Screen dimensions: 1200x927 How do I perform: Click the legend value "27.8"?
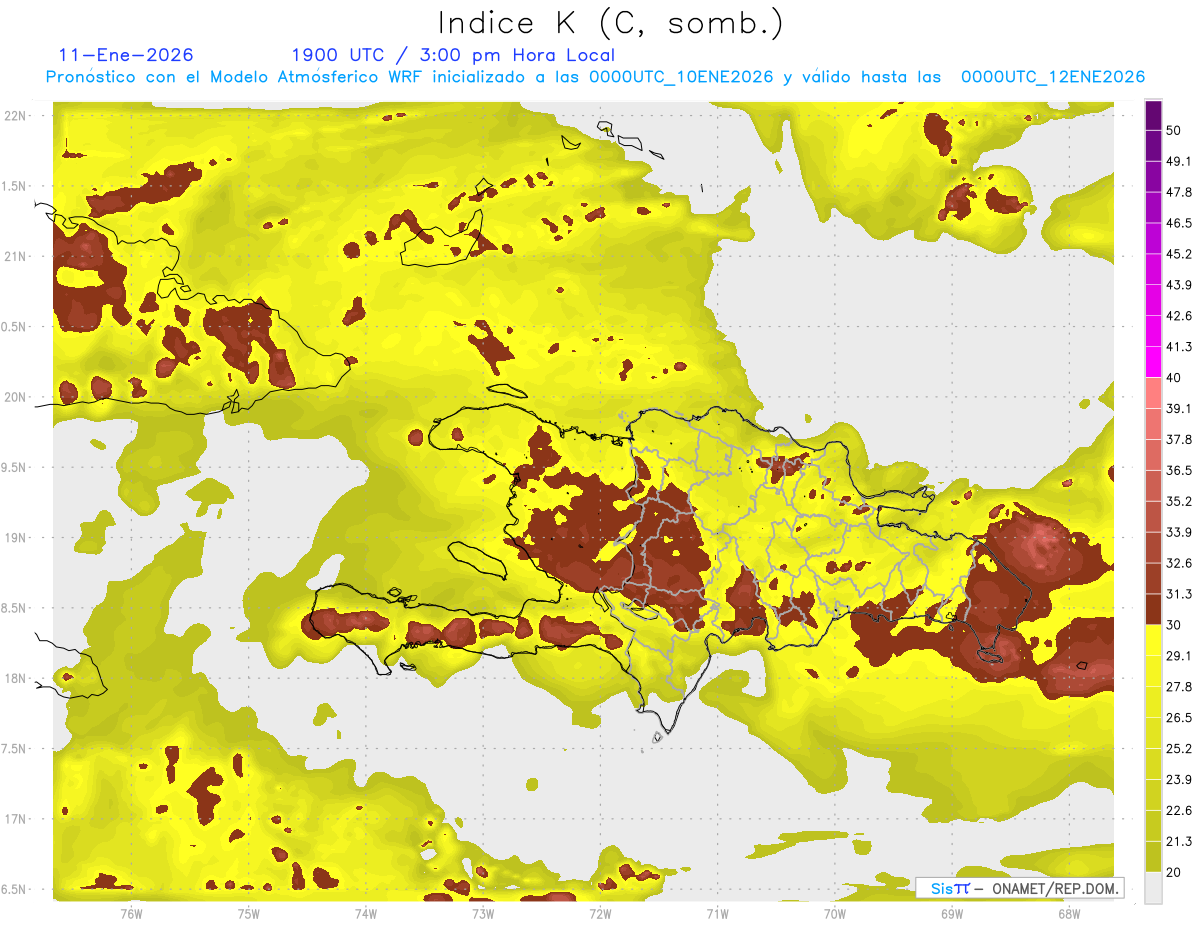[1178, 687]
